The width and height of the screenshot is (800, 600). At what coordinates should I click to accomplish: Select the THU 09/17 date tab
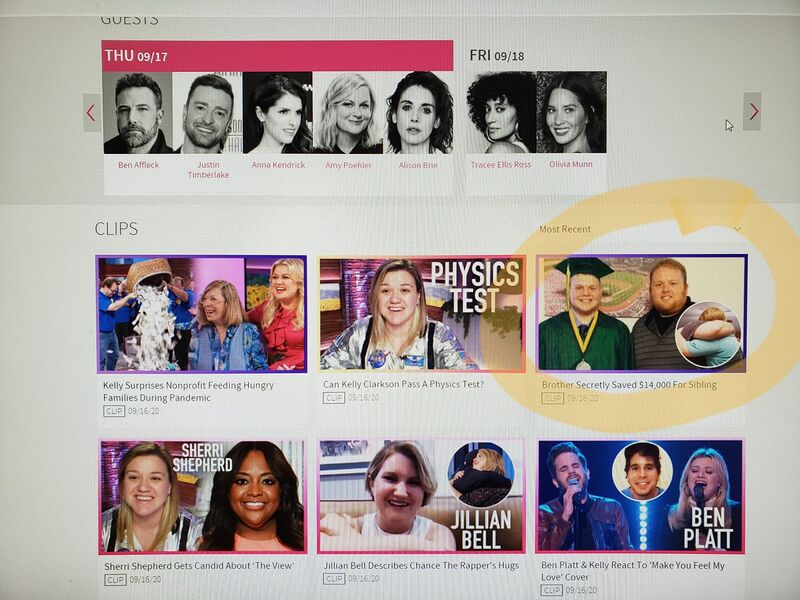tap(278, 56)
